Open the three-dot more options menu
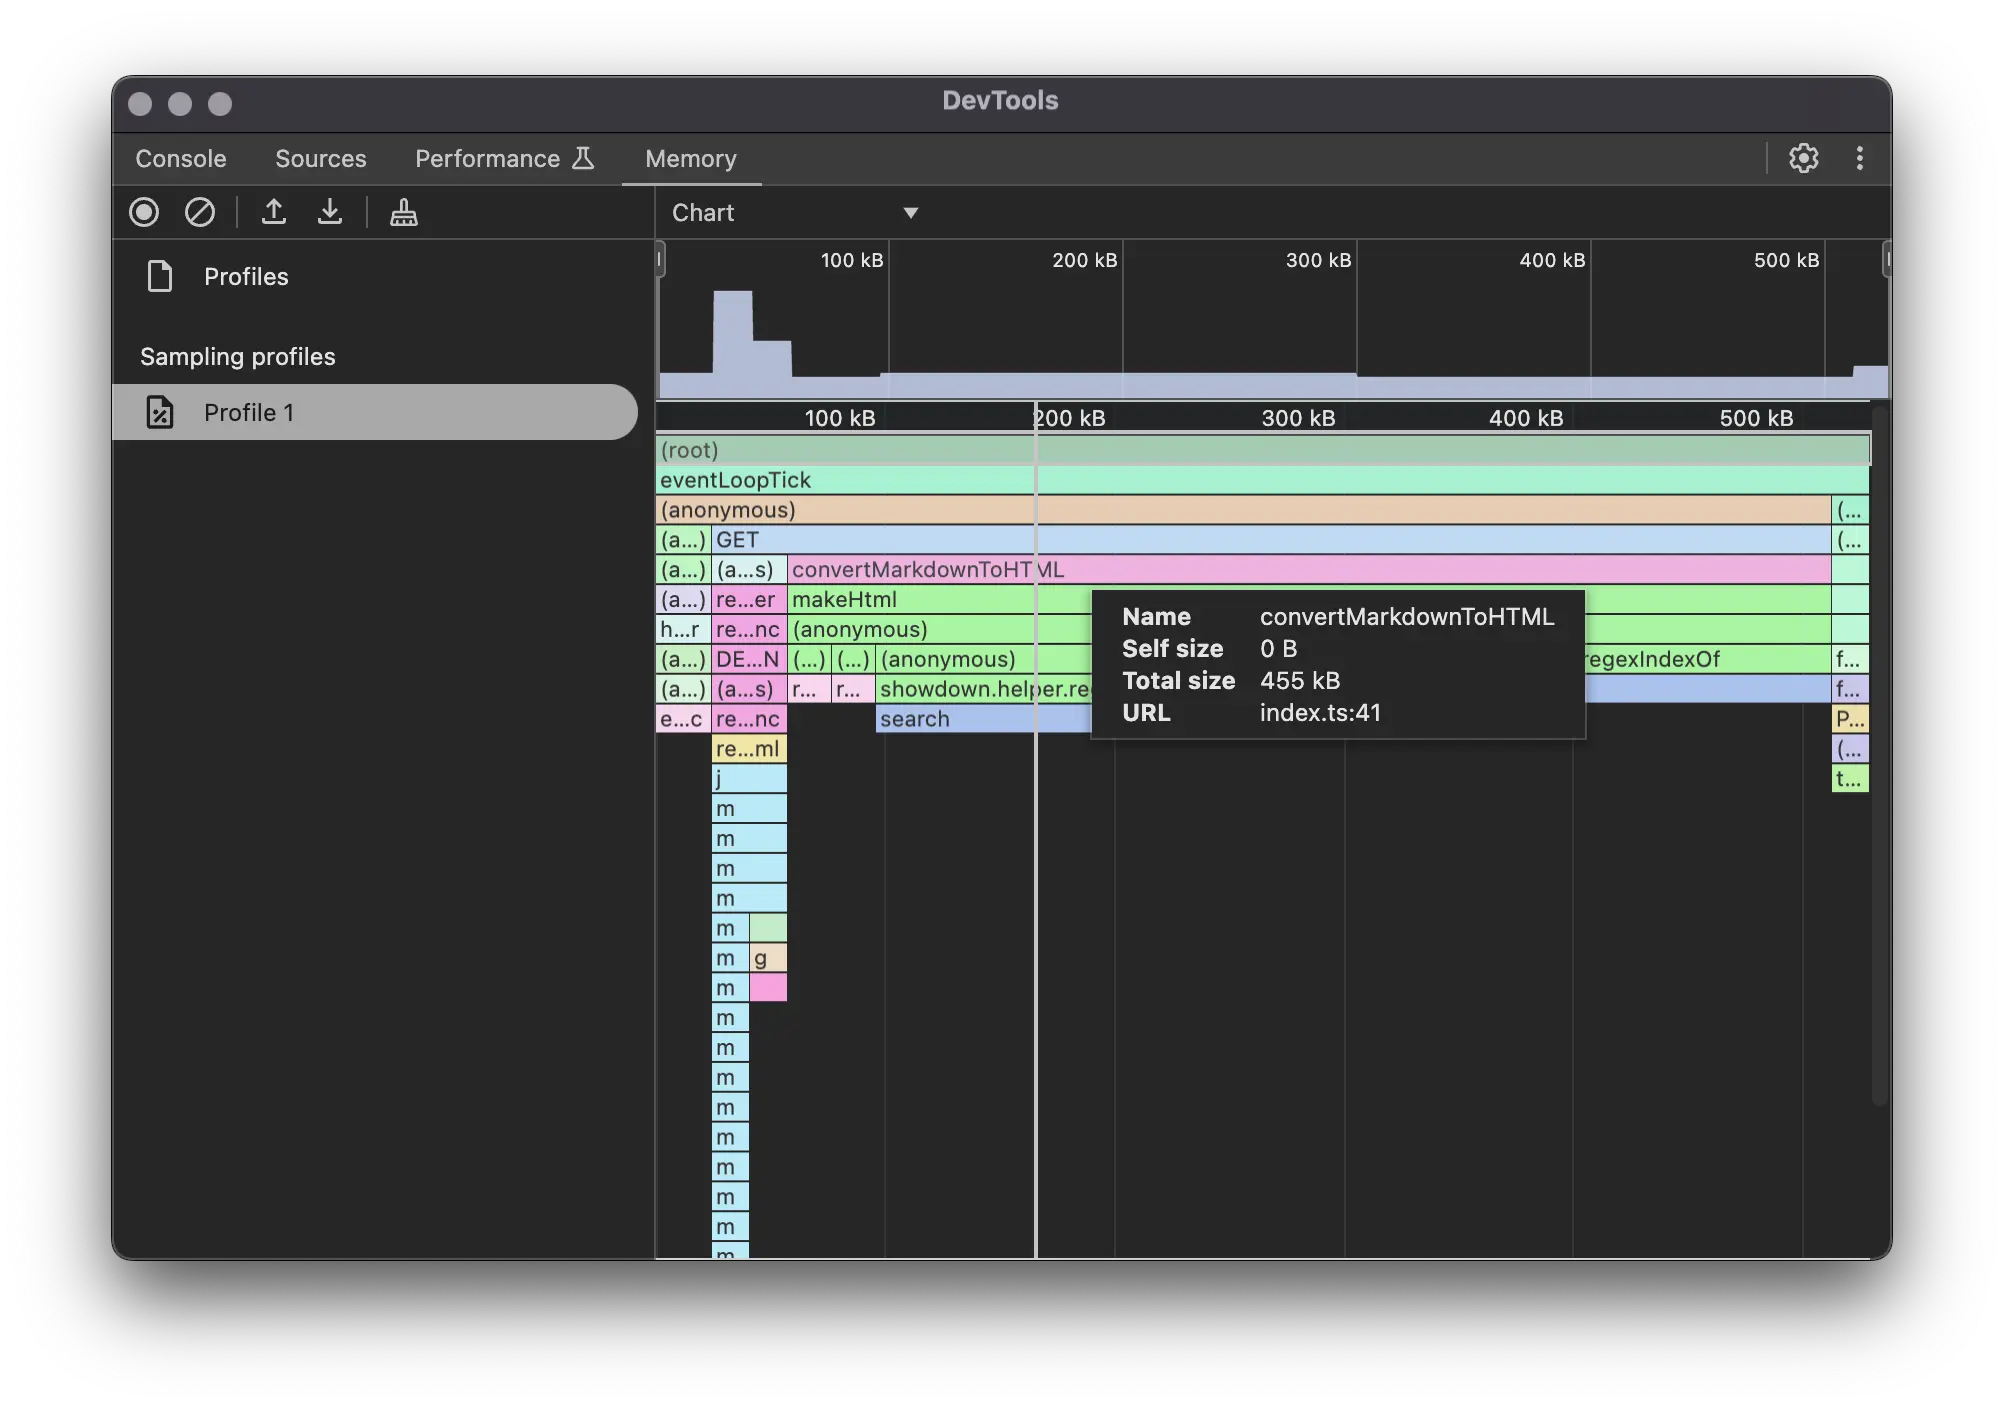The height and width of the screenshot is (1408, 2004). [x=1859, y=158]
